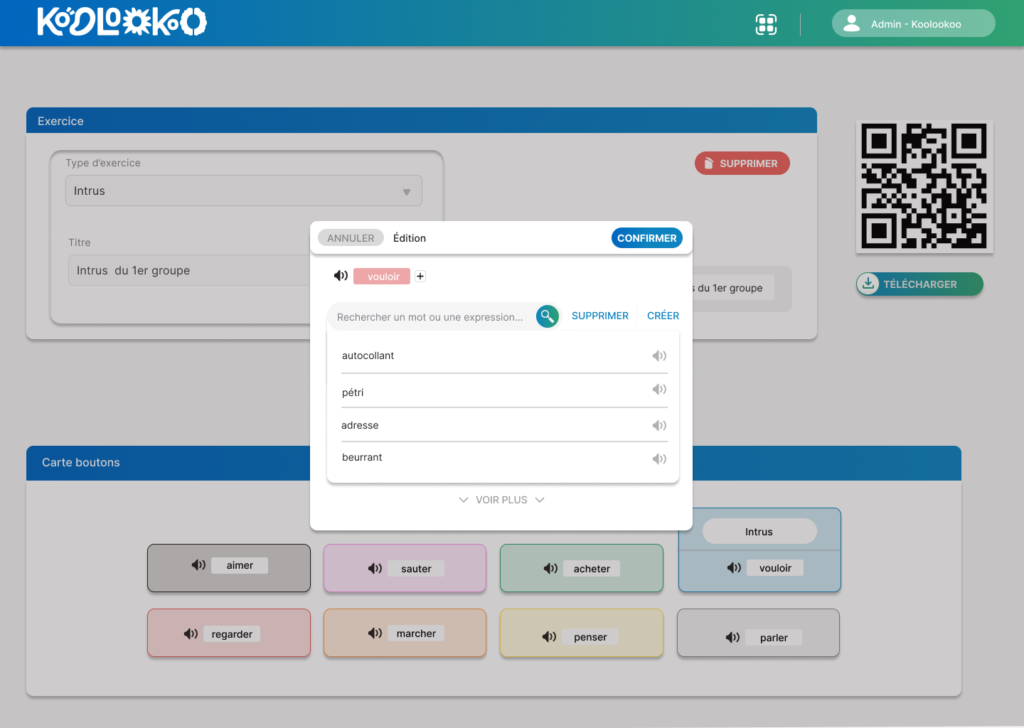Click the magnifier search icon in dialog
The width and height of the screenshot is (1024, 728).
(x=547, y=316)
